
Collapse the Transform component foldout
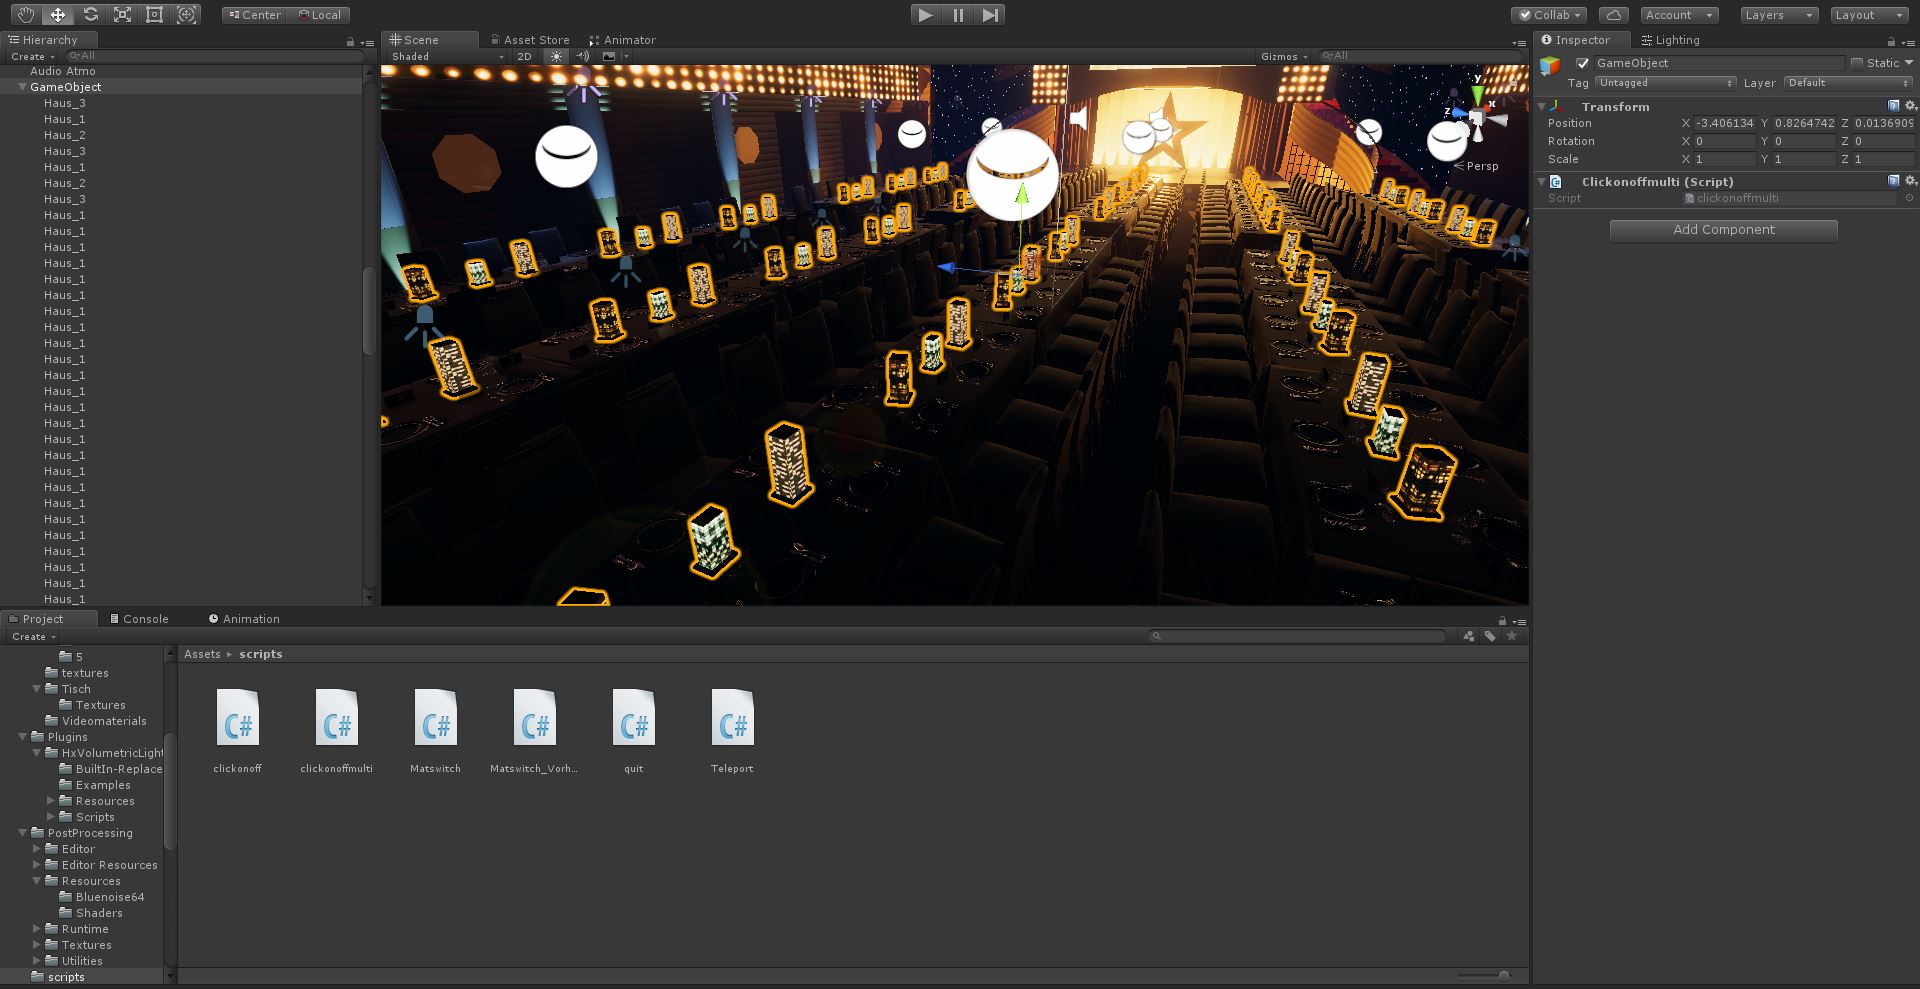pyautogui.click(x=1542, y=106)
